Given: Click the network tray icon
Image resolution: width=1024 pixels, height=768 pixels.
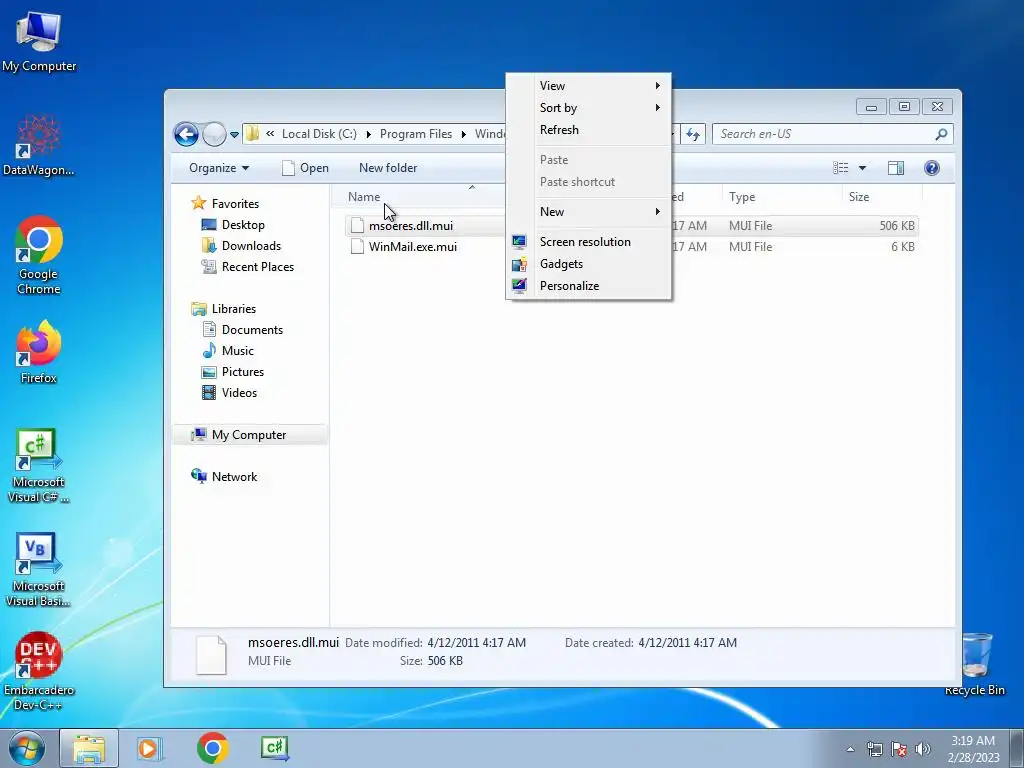Looking at the screenshot, I should coord(874,749).
